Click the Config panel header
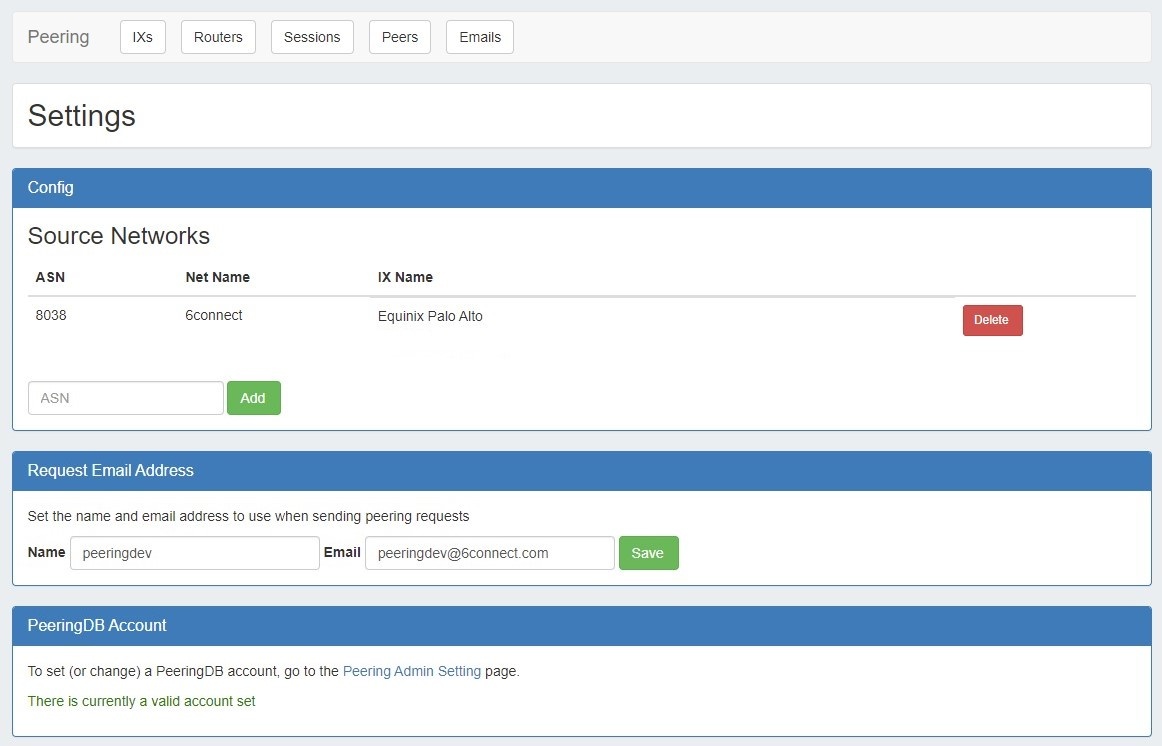 pos(581,188)
